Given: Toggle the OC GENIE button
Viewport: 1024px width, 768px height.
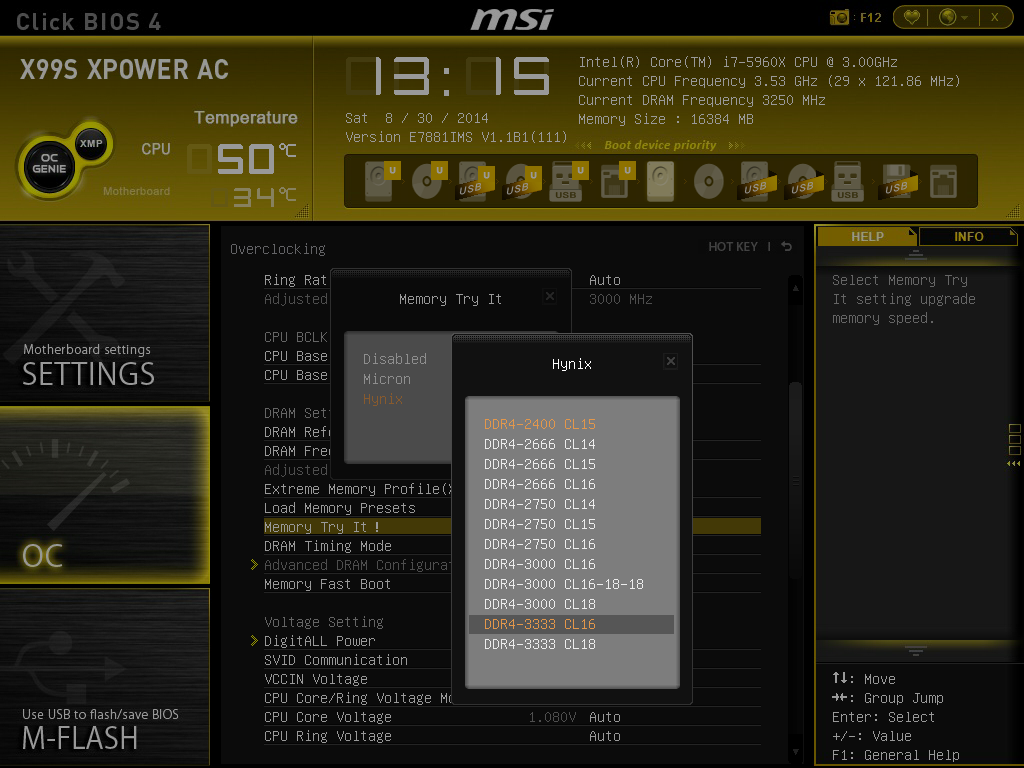Looking at the screenshot, I should [x=49, y=164].
